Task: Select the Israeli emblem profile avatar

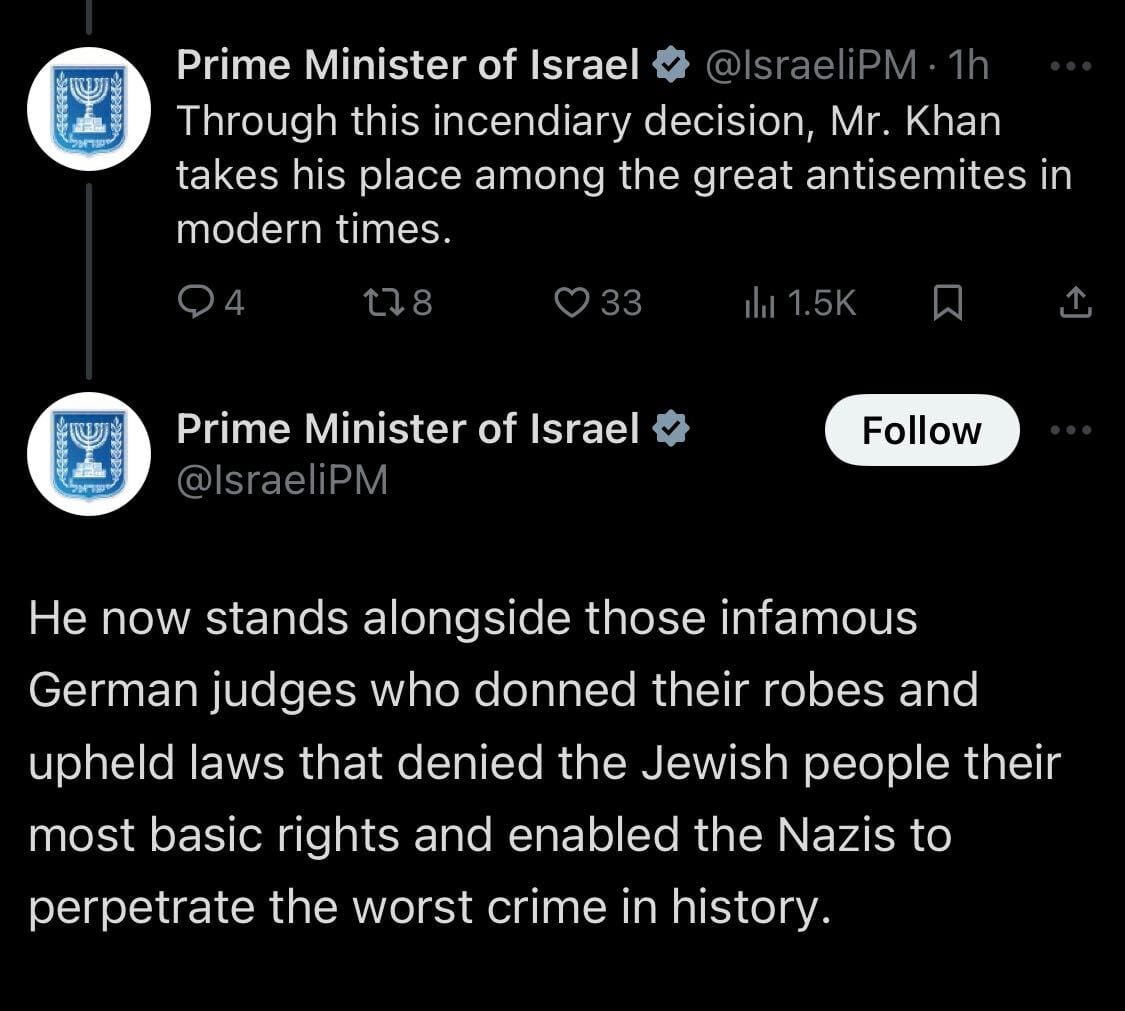Action: [89, 107]
